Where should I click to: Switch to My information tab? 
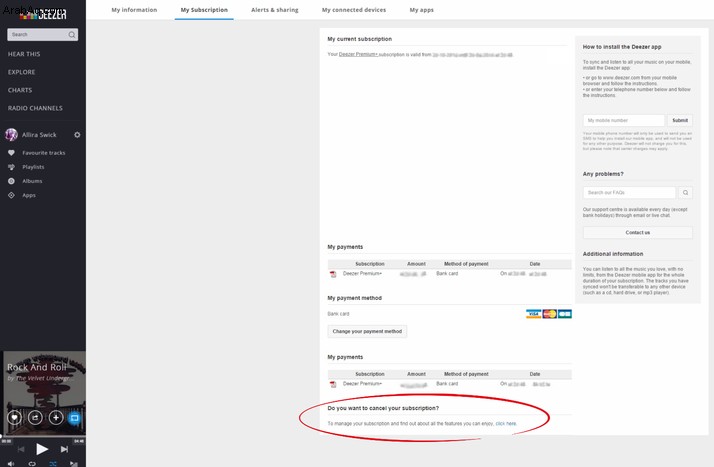(x=134, y=10)
